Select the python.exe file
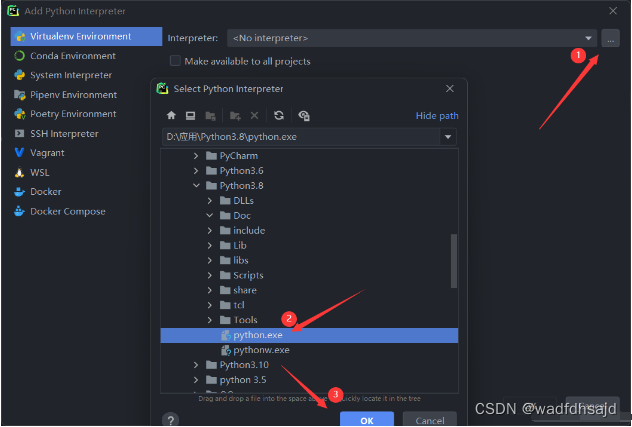The width and height of the screenshot is (632, 427). [309, 335]
